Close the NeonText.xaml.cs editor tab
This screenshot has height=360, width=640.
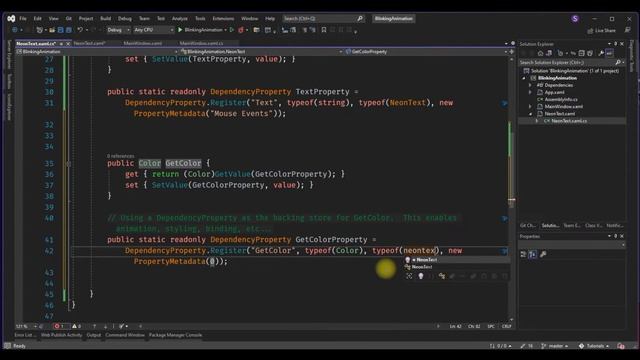pos(68,43)
